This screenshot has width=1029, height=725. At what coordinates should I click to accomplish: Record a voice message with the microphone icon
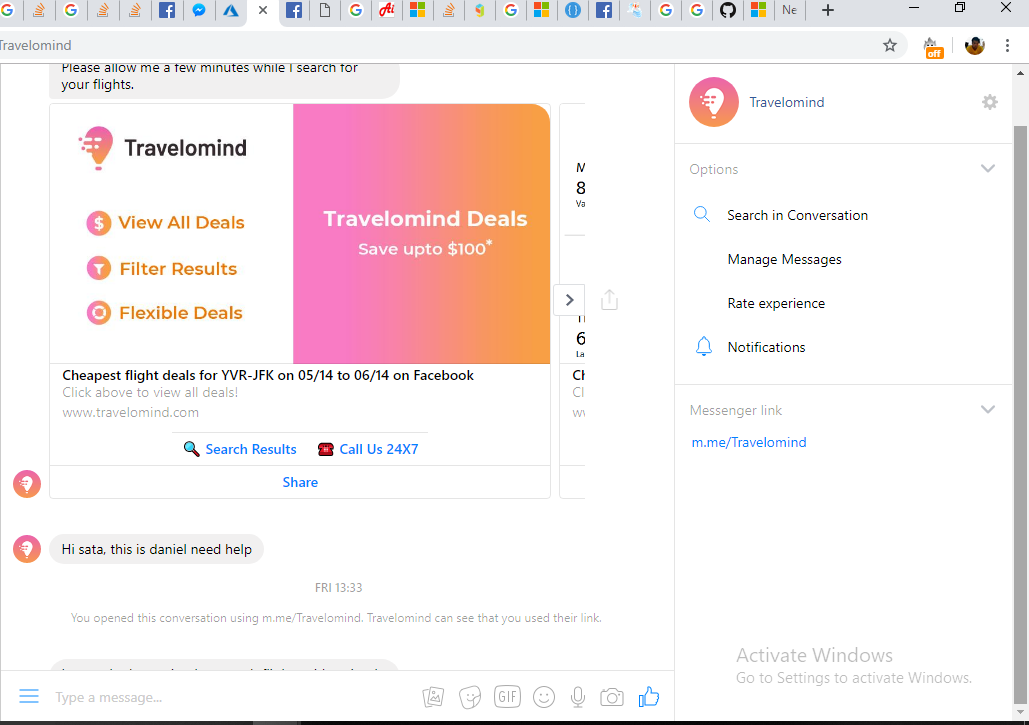[577, 697]
